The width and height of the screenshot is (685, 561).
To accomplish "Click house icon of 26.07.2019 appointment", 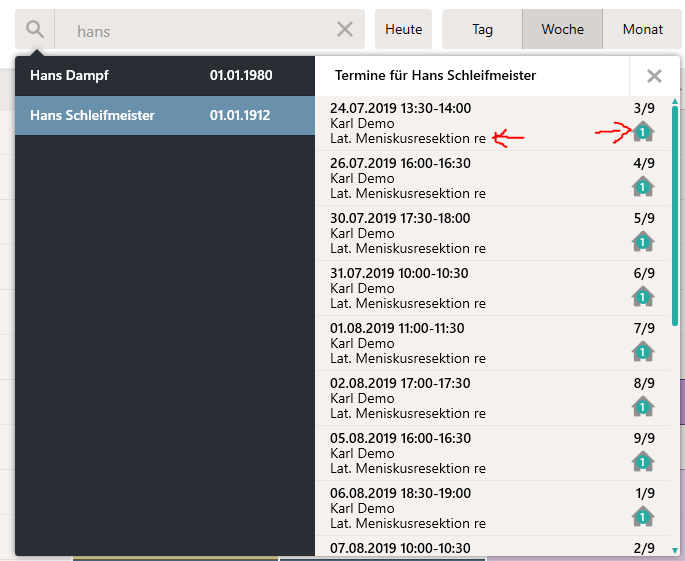I will click(x=643, y=187).
